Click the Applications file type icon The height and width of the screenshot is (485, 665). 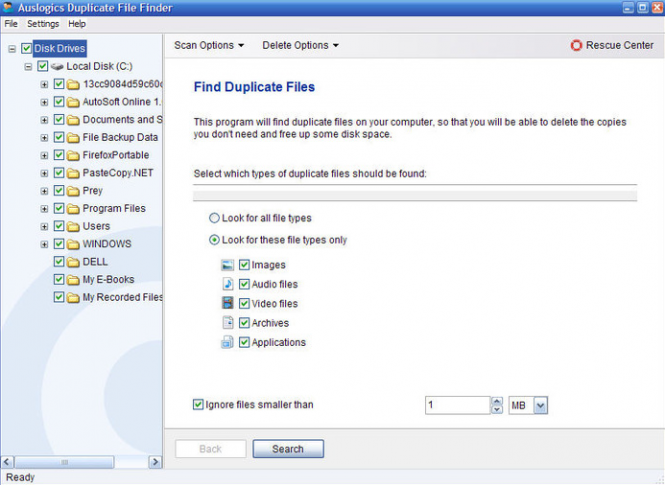click(x=227, y=342)
